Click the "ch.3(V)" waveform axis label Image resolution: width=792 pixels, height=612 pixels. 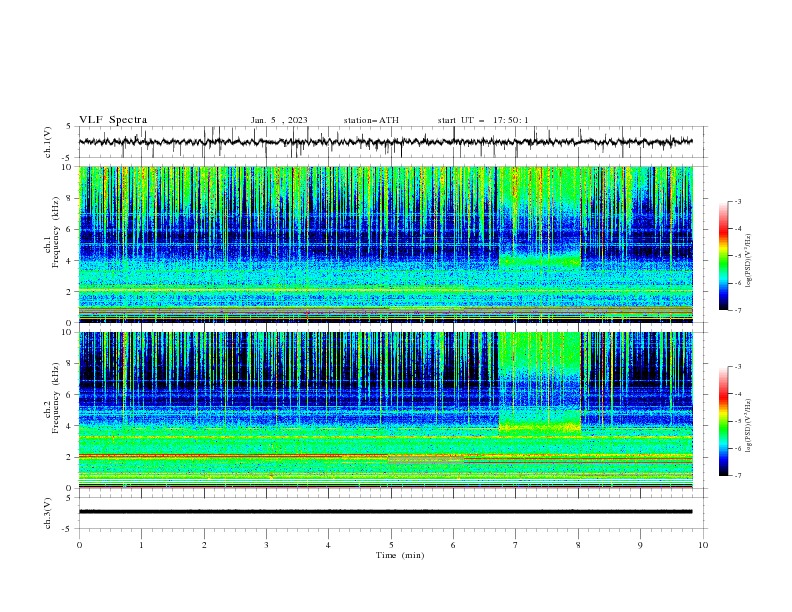pos(48,513)
